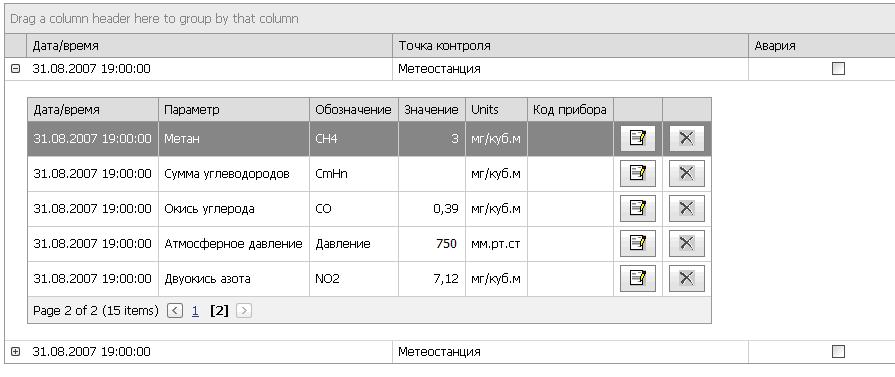Collapse the expanded 31.08.2007 master row
This screenshot has width=895, height=377.
pos(15,69)
